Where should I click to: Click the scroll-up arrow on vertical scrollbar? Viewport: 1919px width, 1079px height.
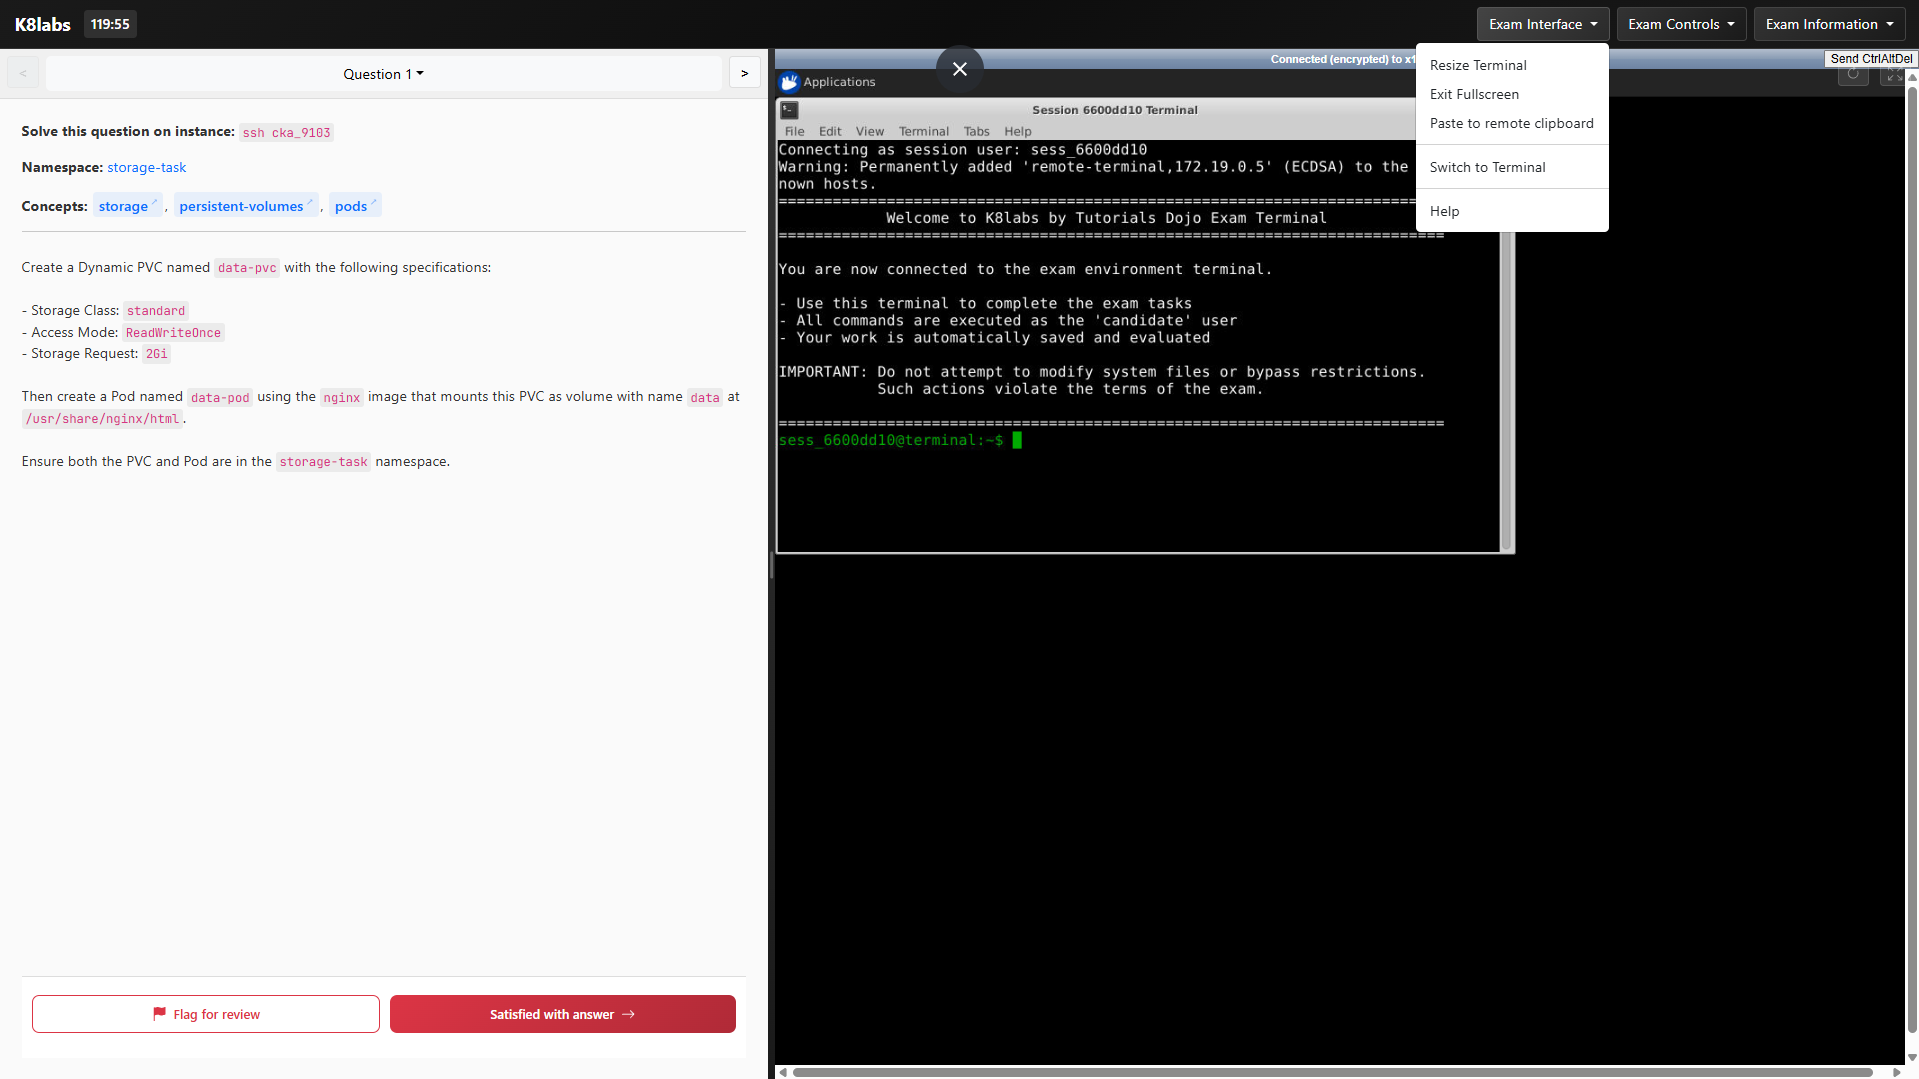1911,76
